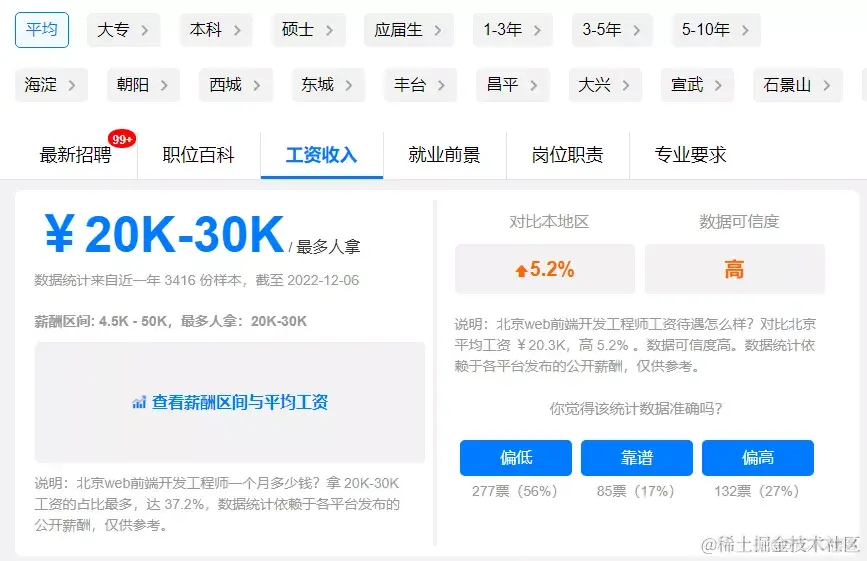Vote 靠谱 for the statistics

pos(636,458)
